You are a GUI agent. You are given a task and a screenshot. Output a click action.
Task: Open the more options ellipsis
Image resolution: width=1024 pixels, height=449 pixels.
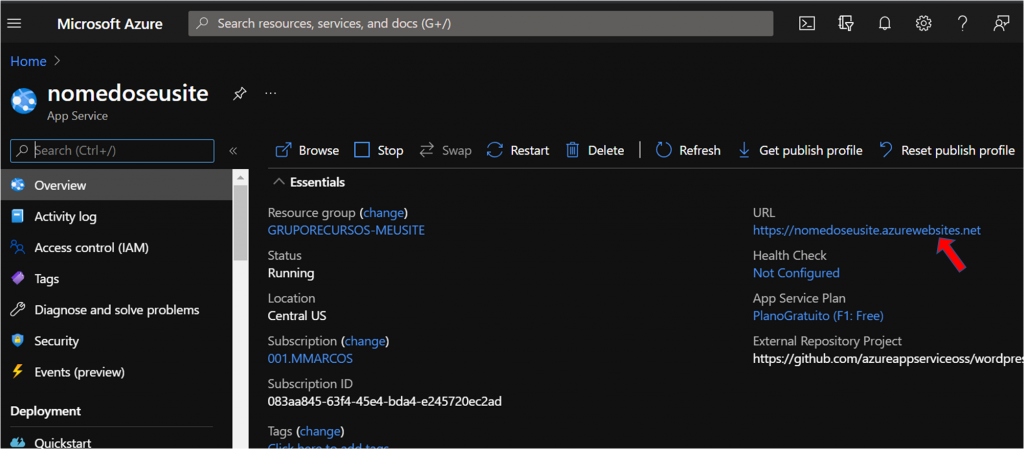pos(270,93)
